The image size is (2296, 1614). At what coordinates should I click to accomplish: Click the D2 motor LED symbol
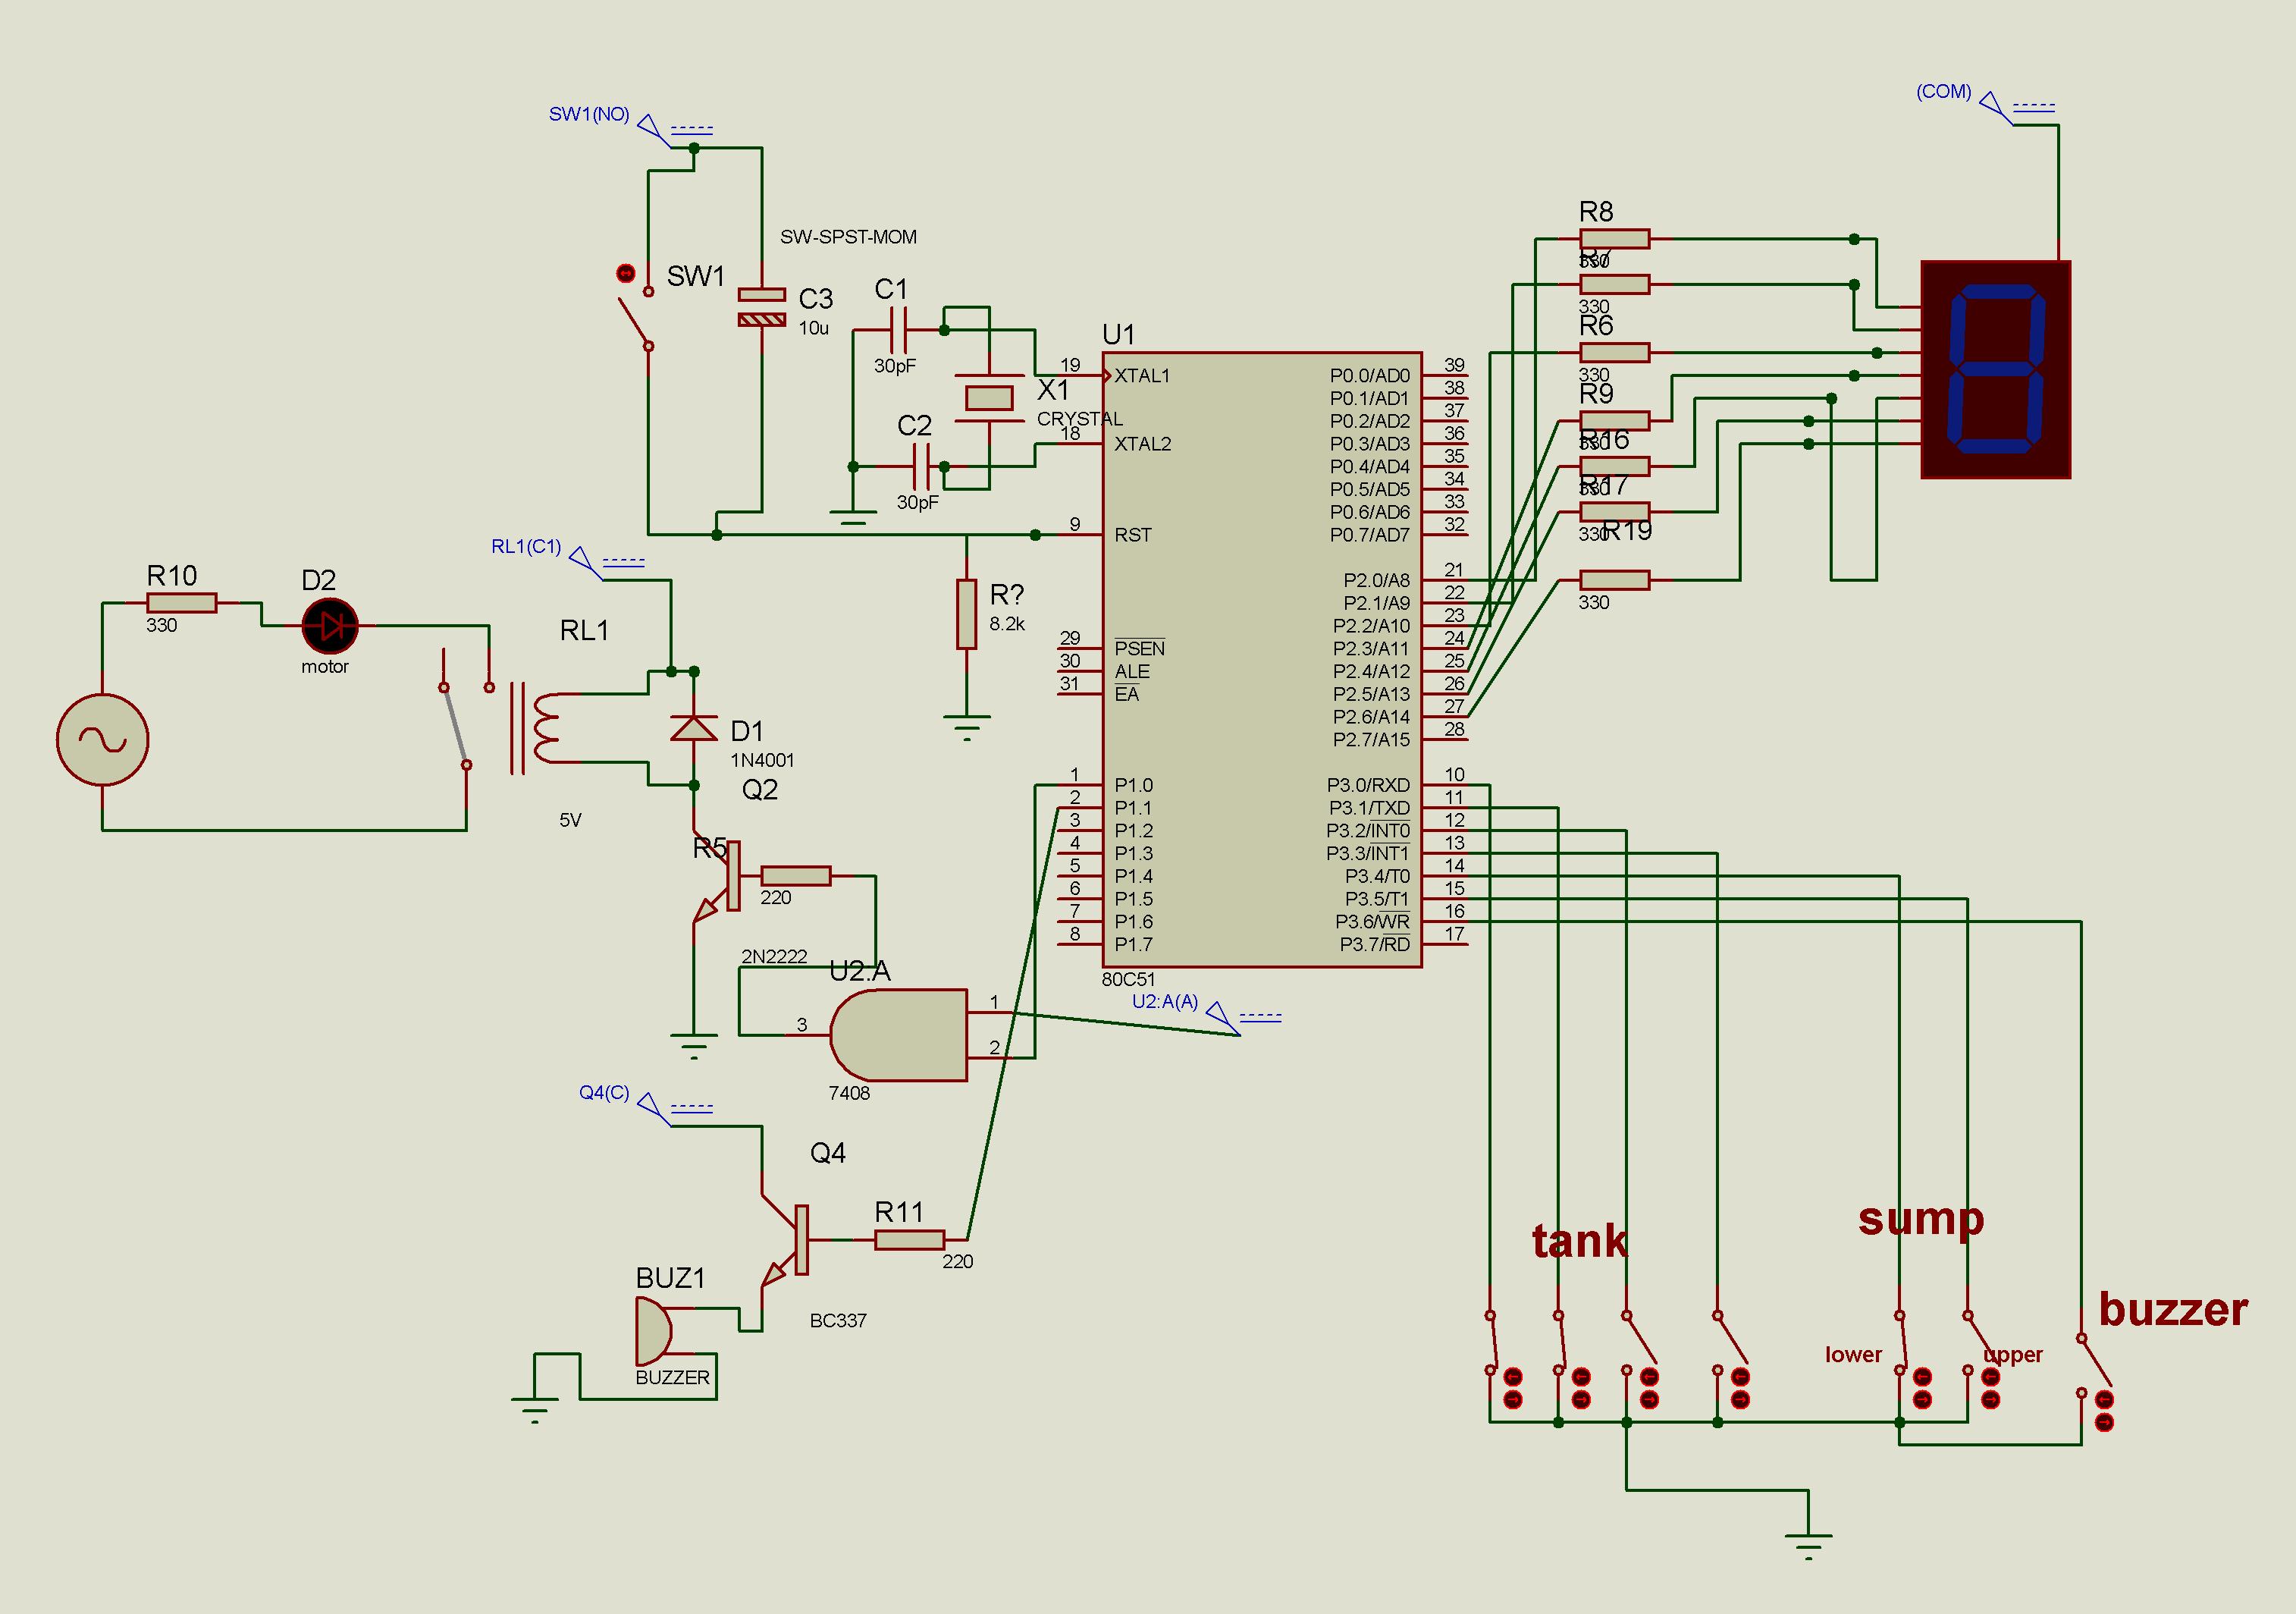click(x=329, y=626)
